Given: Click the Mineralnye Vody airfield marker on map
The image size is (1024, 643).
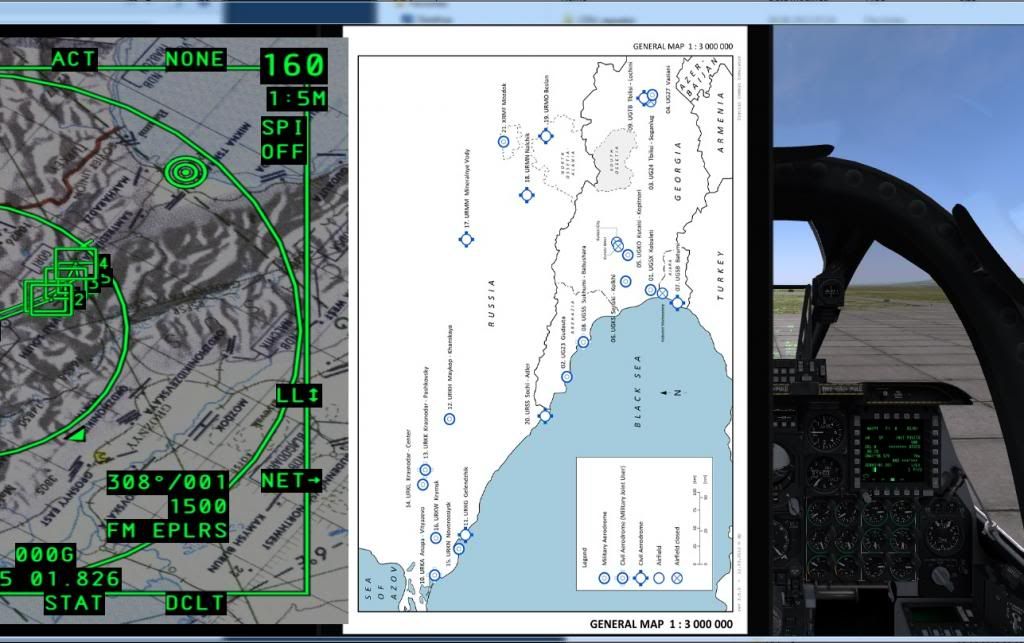Looking at the screenshot, I should tap(466, 240).
